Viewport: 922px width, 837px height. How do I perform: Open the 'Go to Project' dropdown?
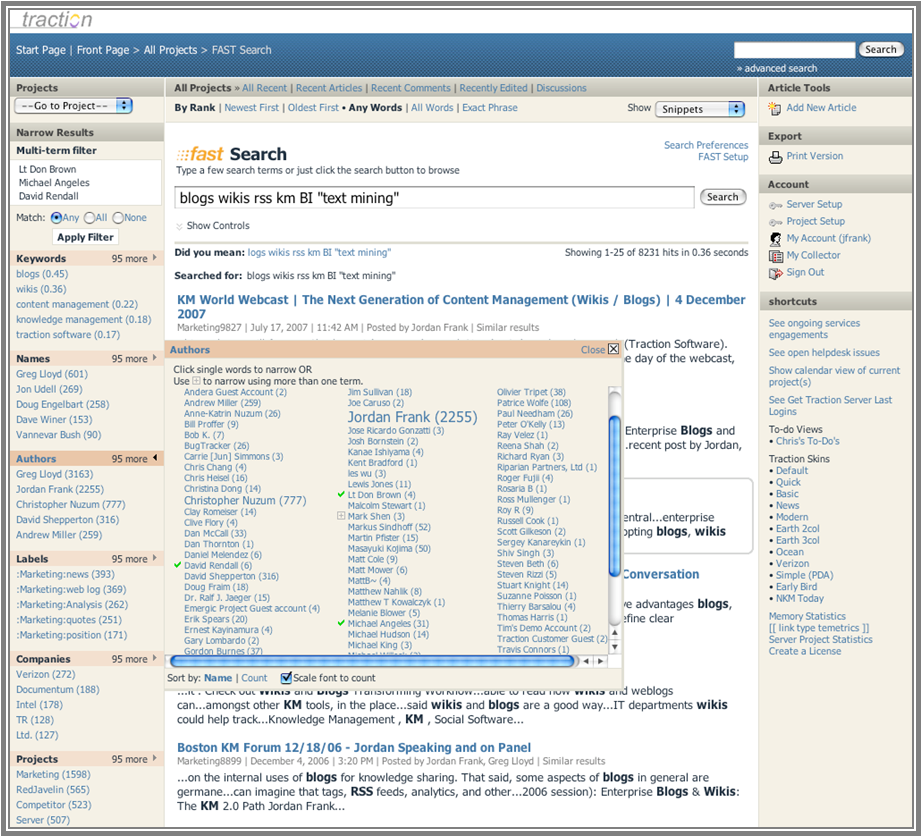73,106
